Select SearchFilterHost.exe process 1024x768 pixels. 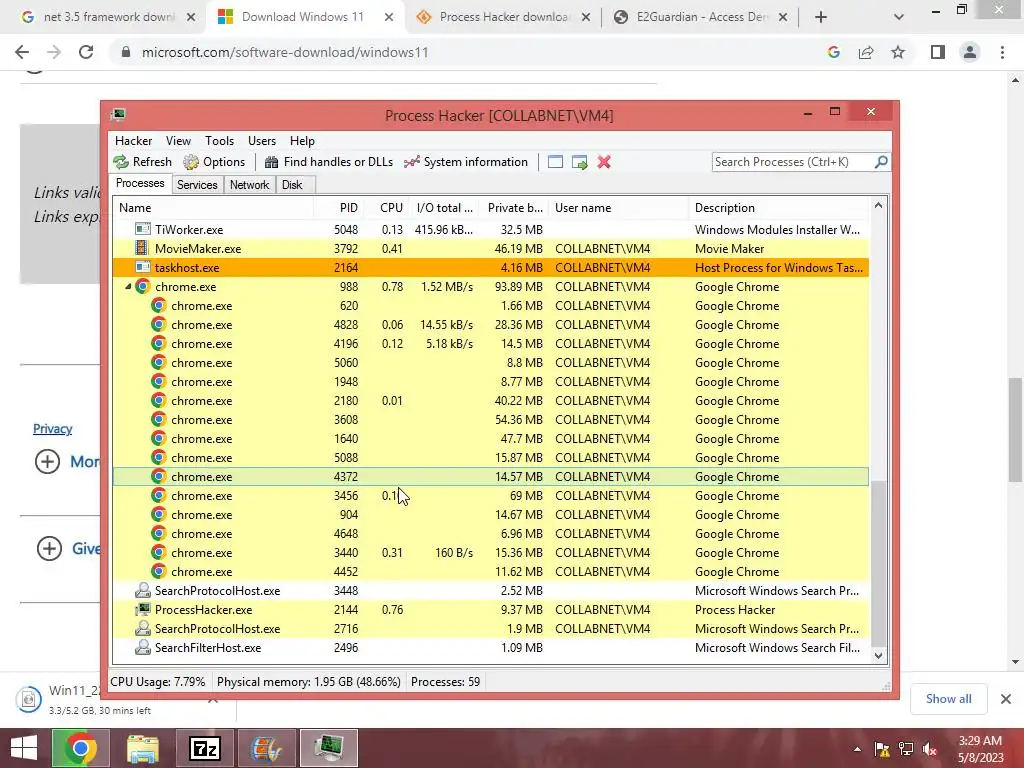[491, 648]
